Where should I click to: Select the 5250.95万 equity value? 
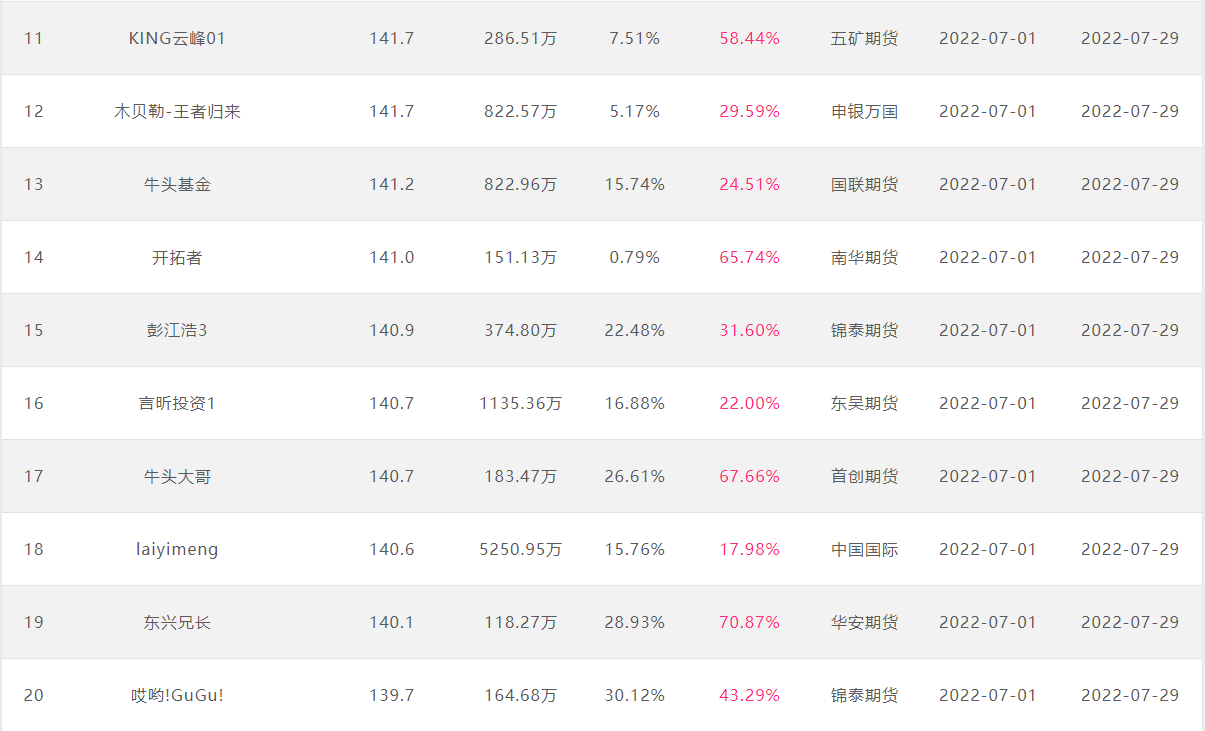point(520,549)
